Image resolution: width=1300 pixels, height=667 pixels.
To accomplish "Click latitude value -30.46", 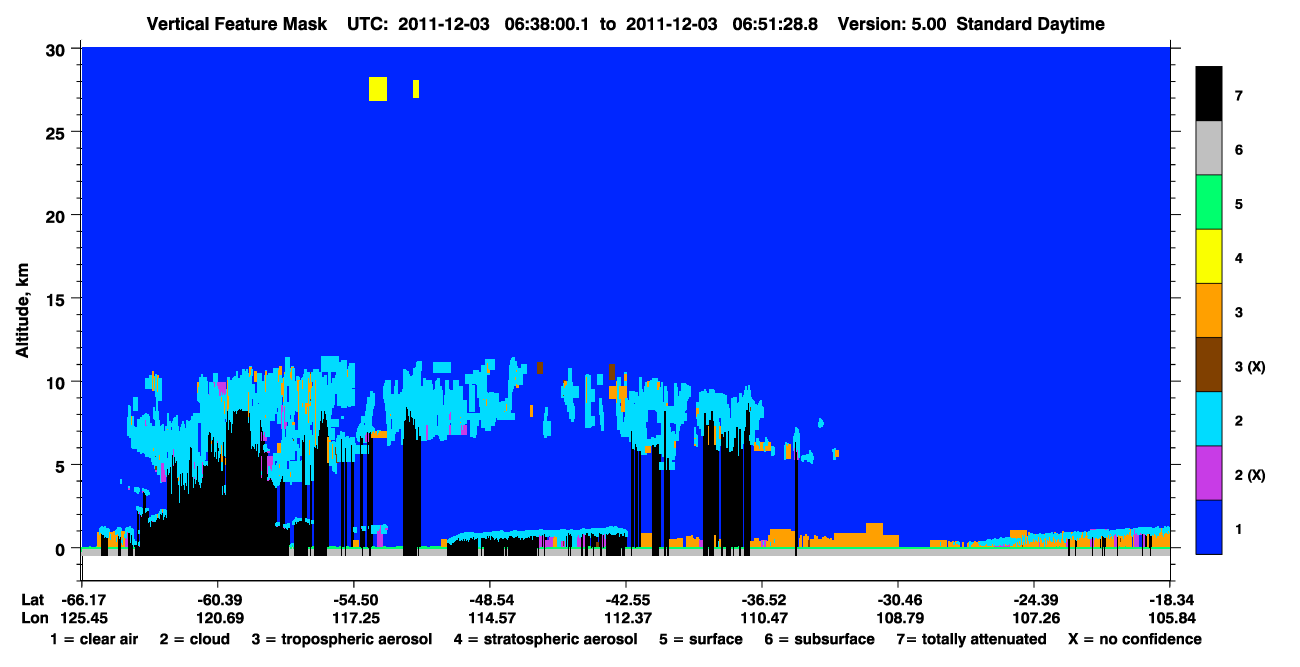I will [898, 600].
